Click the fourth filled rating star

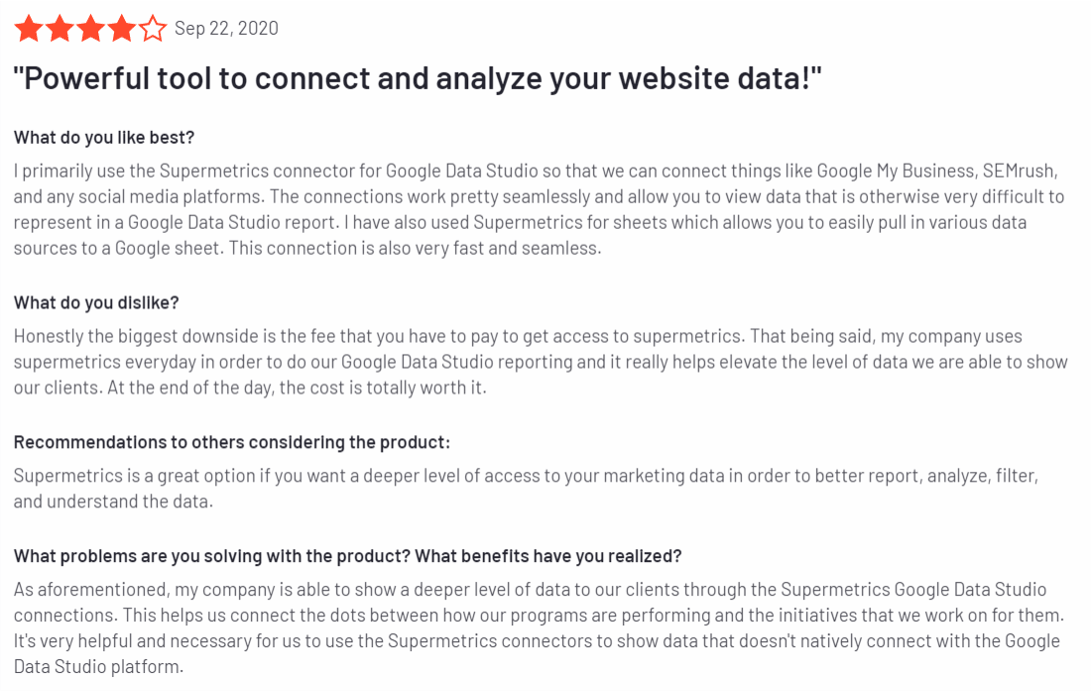point(121,29)
